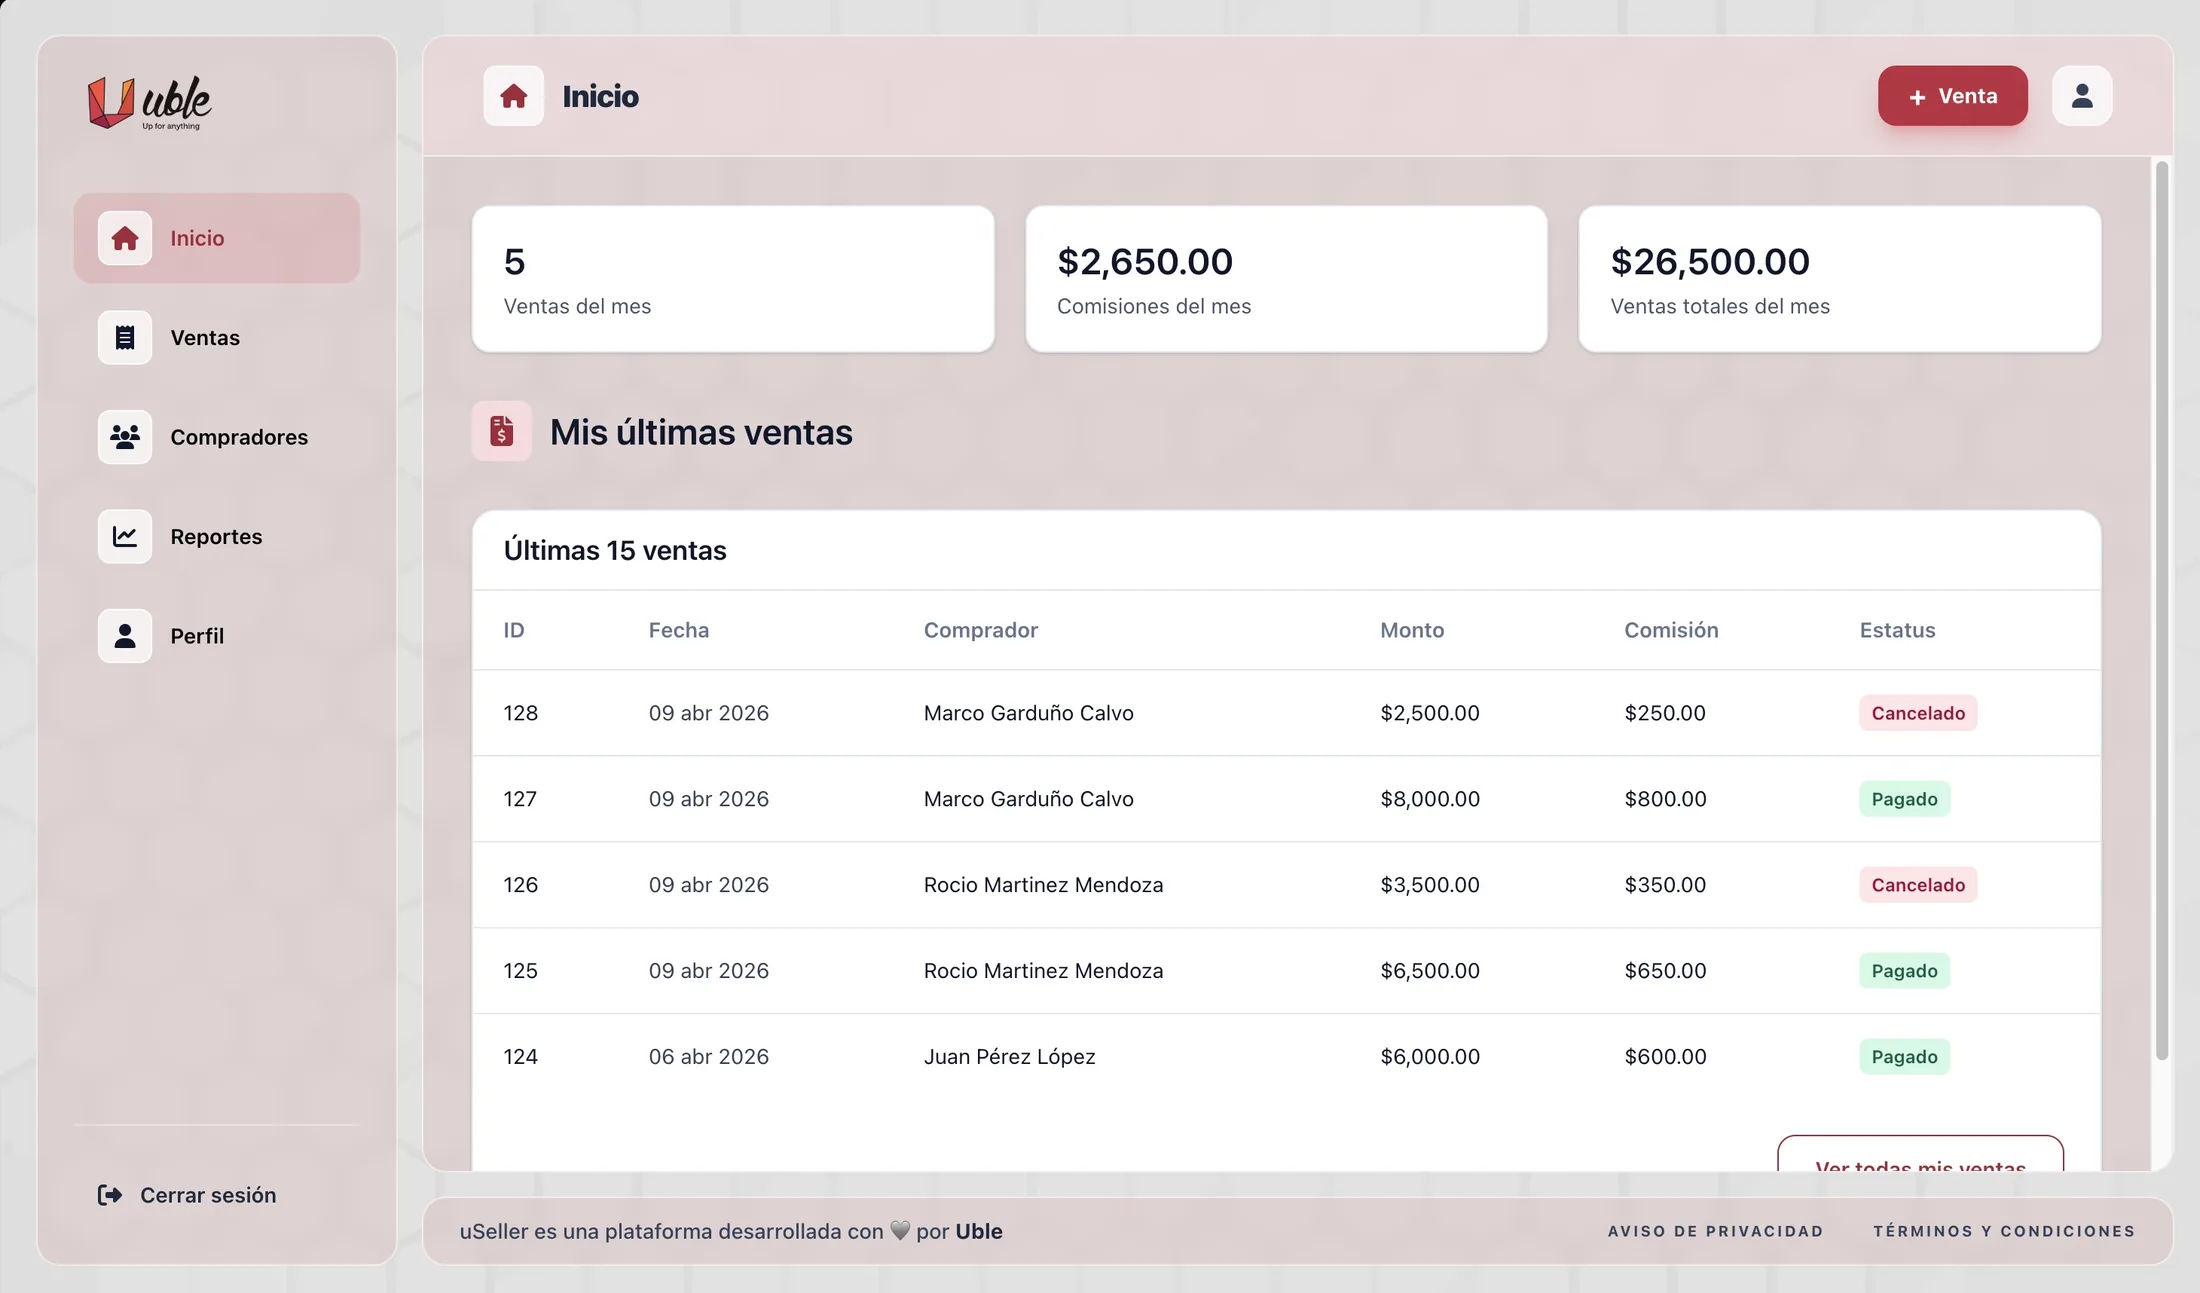Click Pagado badge on sale 127

(x=1904, y=799)
